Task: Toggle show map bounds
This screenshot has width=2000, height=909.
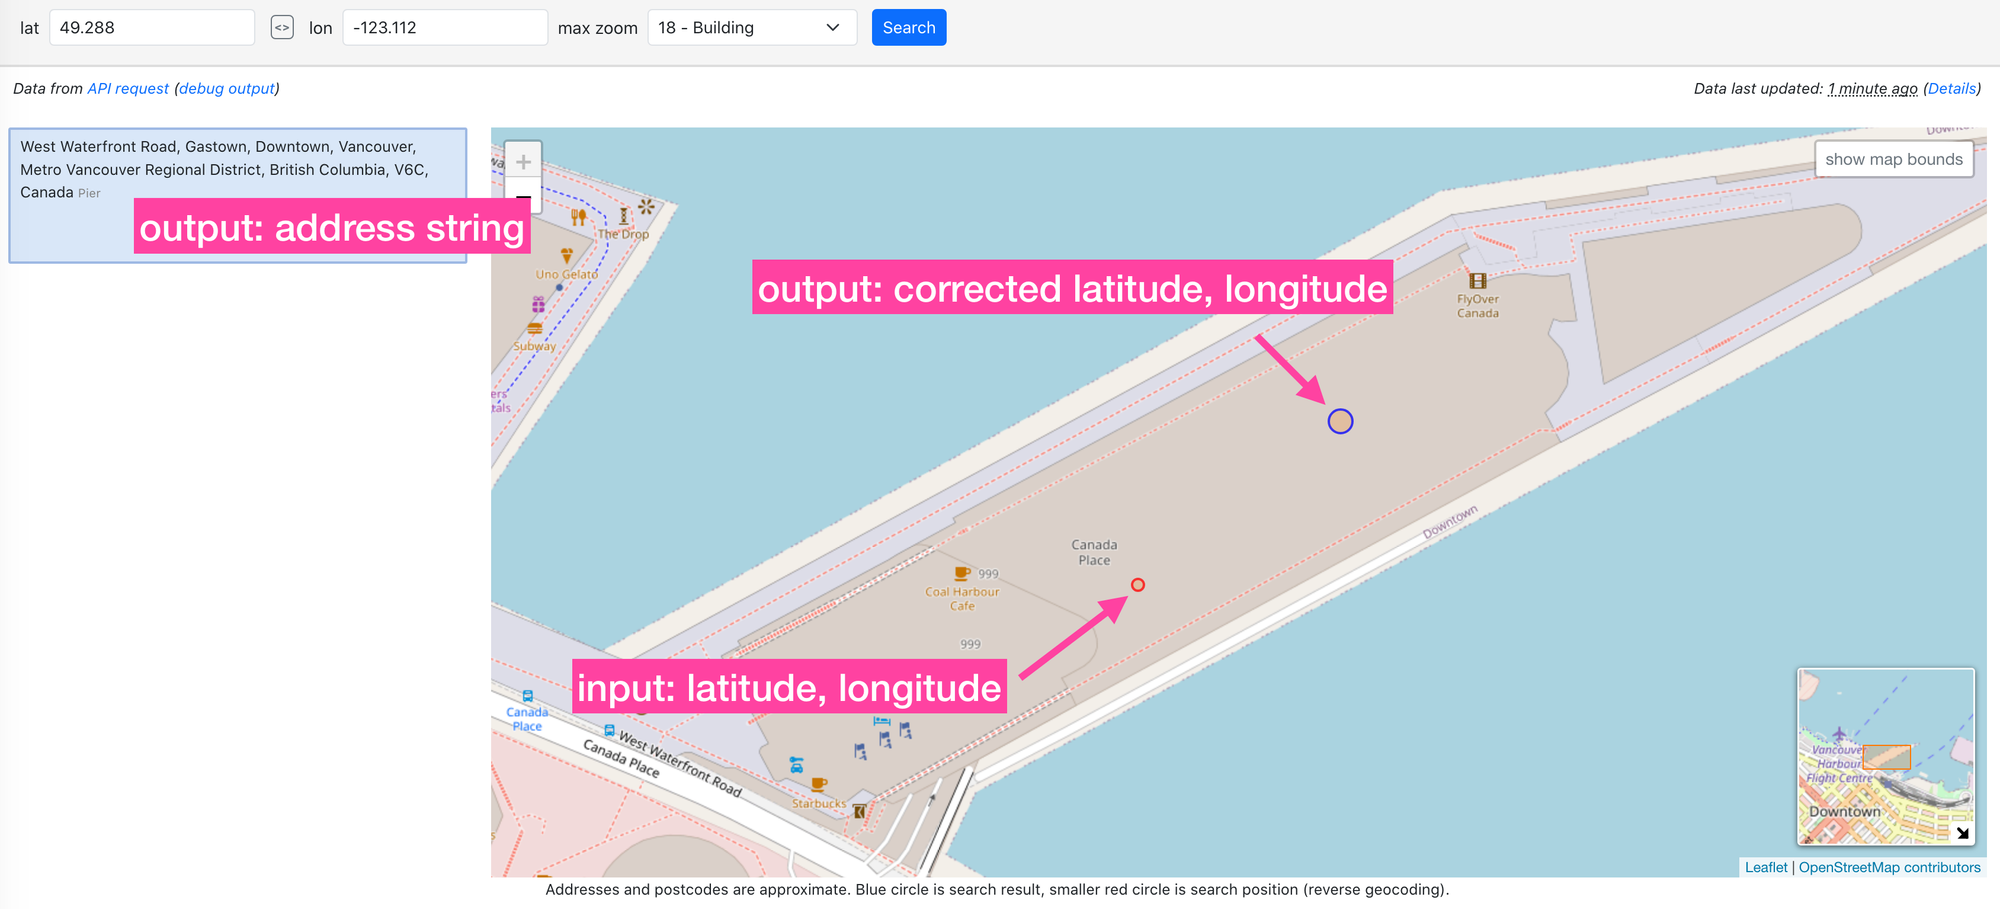Action: [1893, 159]
